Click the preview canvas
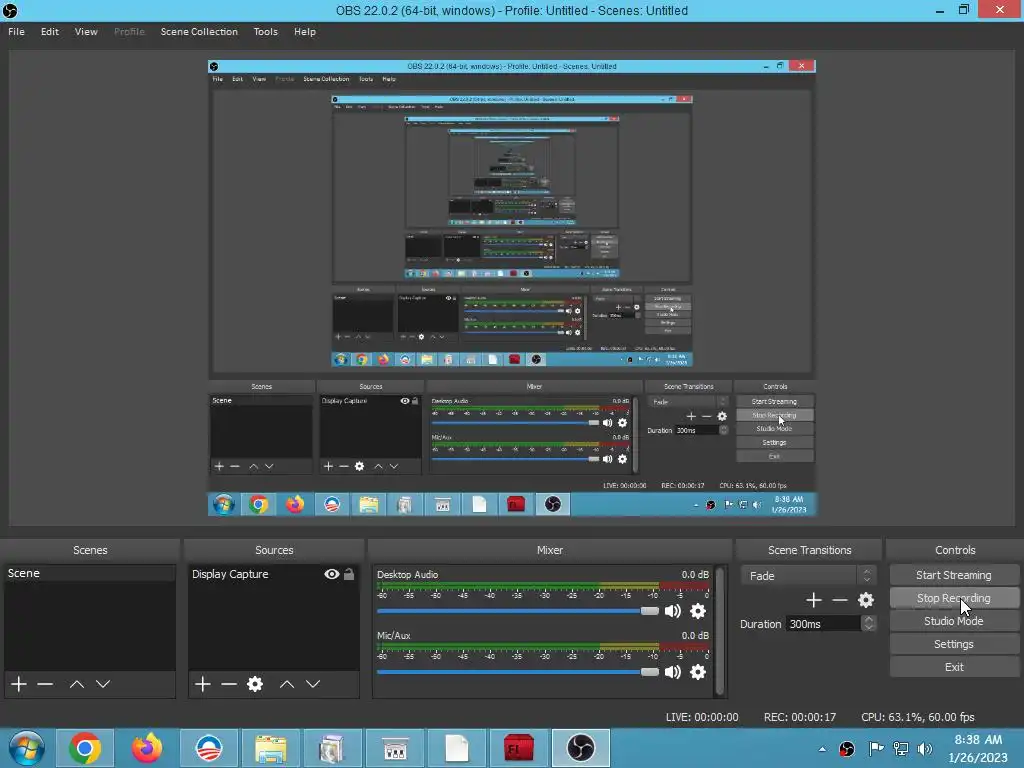1024x768 pixels. 512,288
